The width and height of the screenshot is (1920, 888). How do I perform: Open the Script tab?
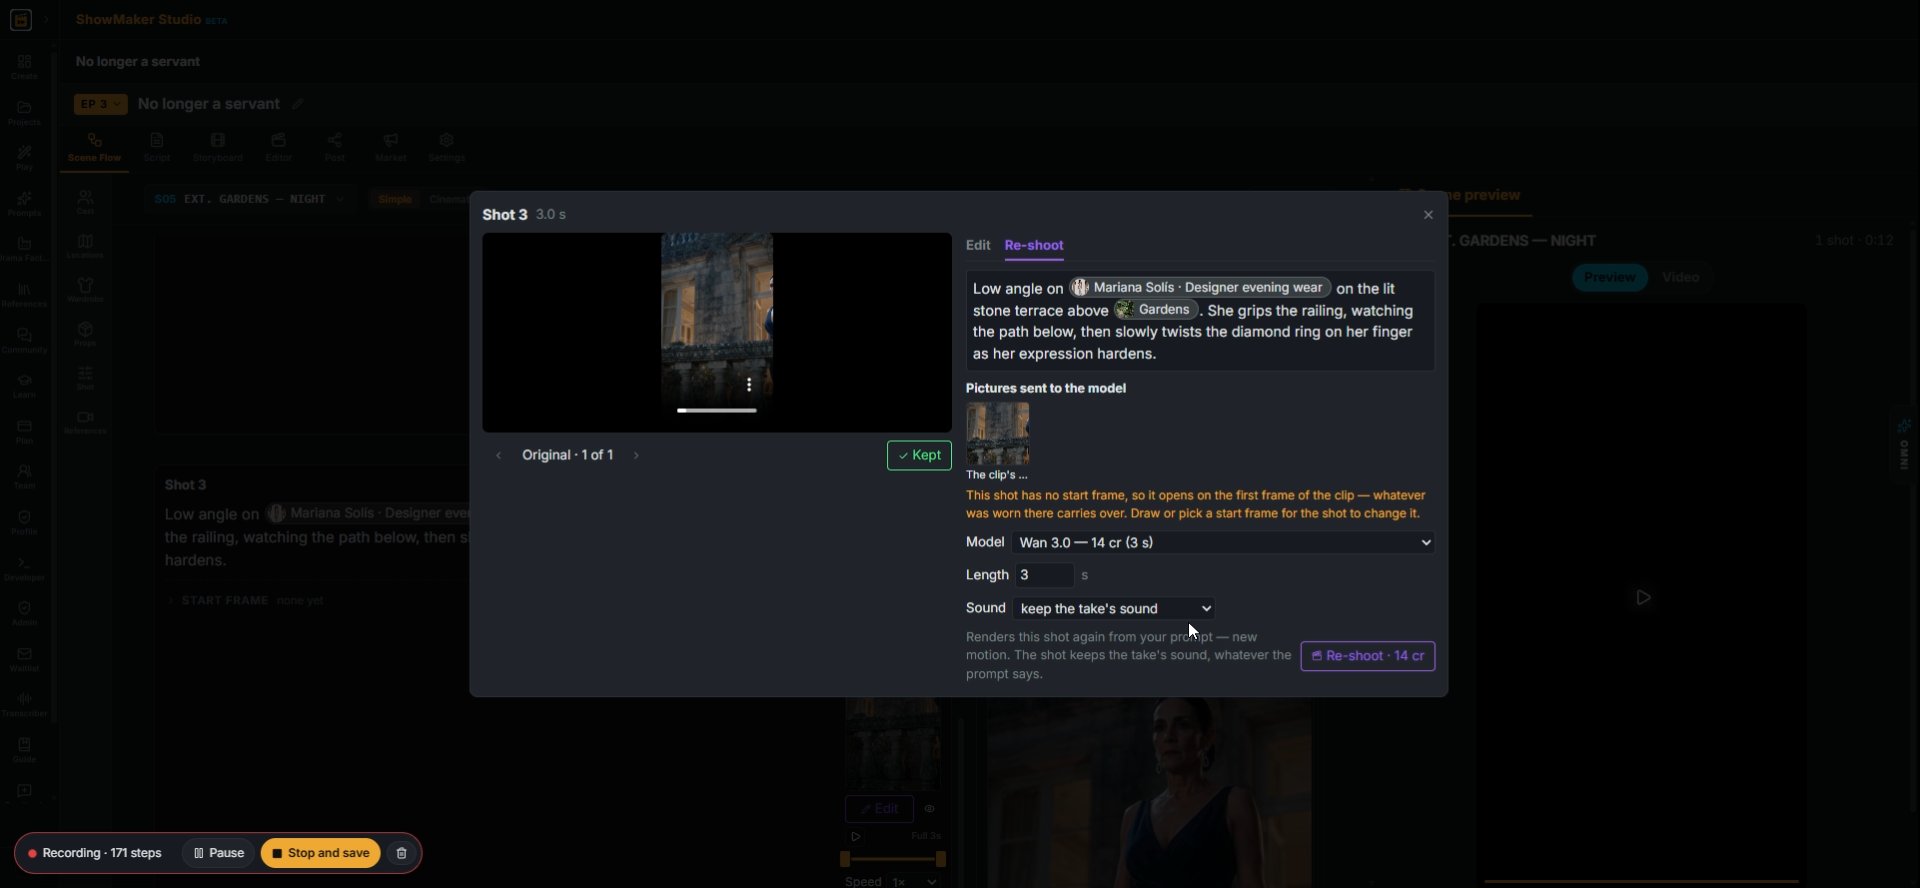point(157,147)
